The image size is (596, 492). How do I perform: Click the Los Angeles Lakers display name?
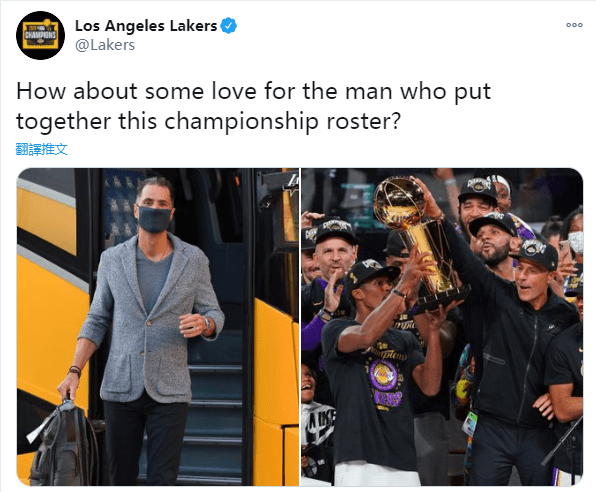pyautogui.click(x=146, y=26)
